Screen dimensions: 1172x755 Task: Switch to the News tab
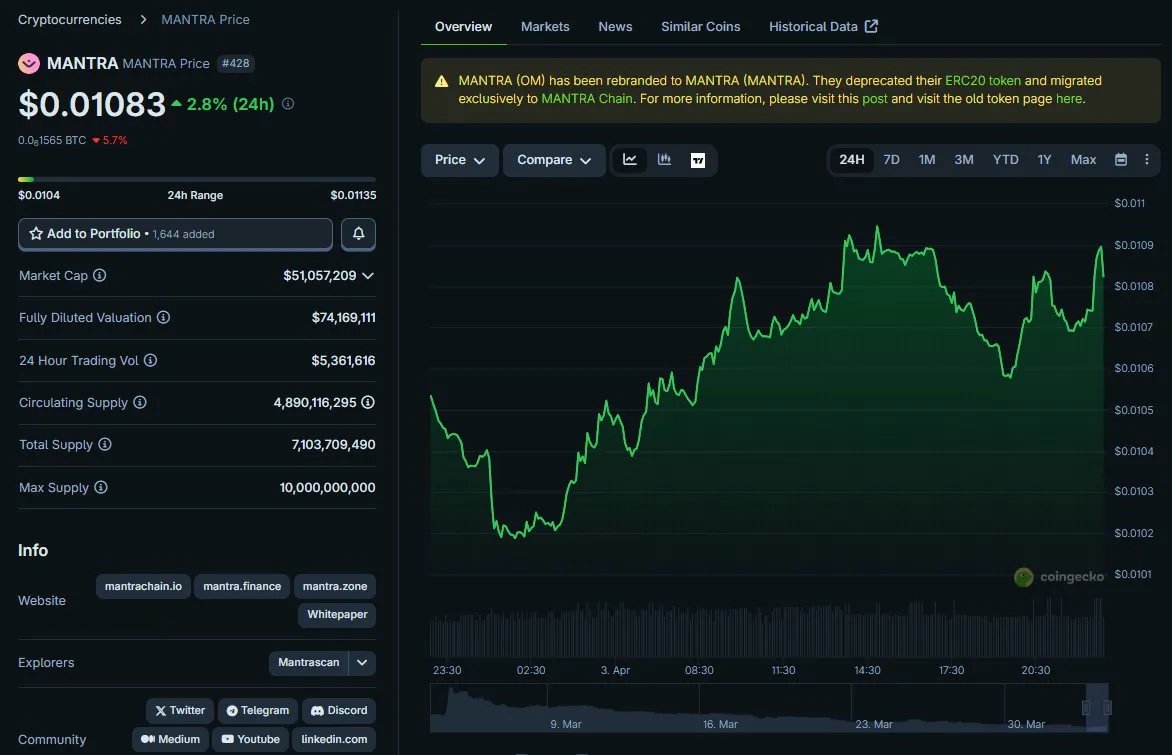pyautogui.click(x=615, y=27)
